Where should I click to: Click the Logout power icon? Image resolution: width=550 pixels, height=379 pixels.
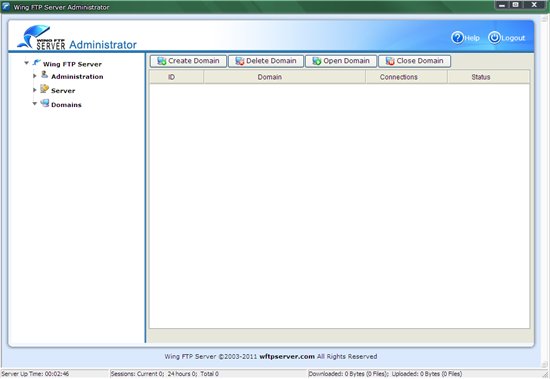494,38
